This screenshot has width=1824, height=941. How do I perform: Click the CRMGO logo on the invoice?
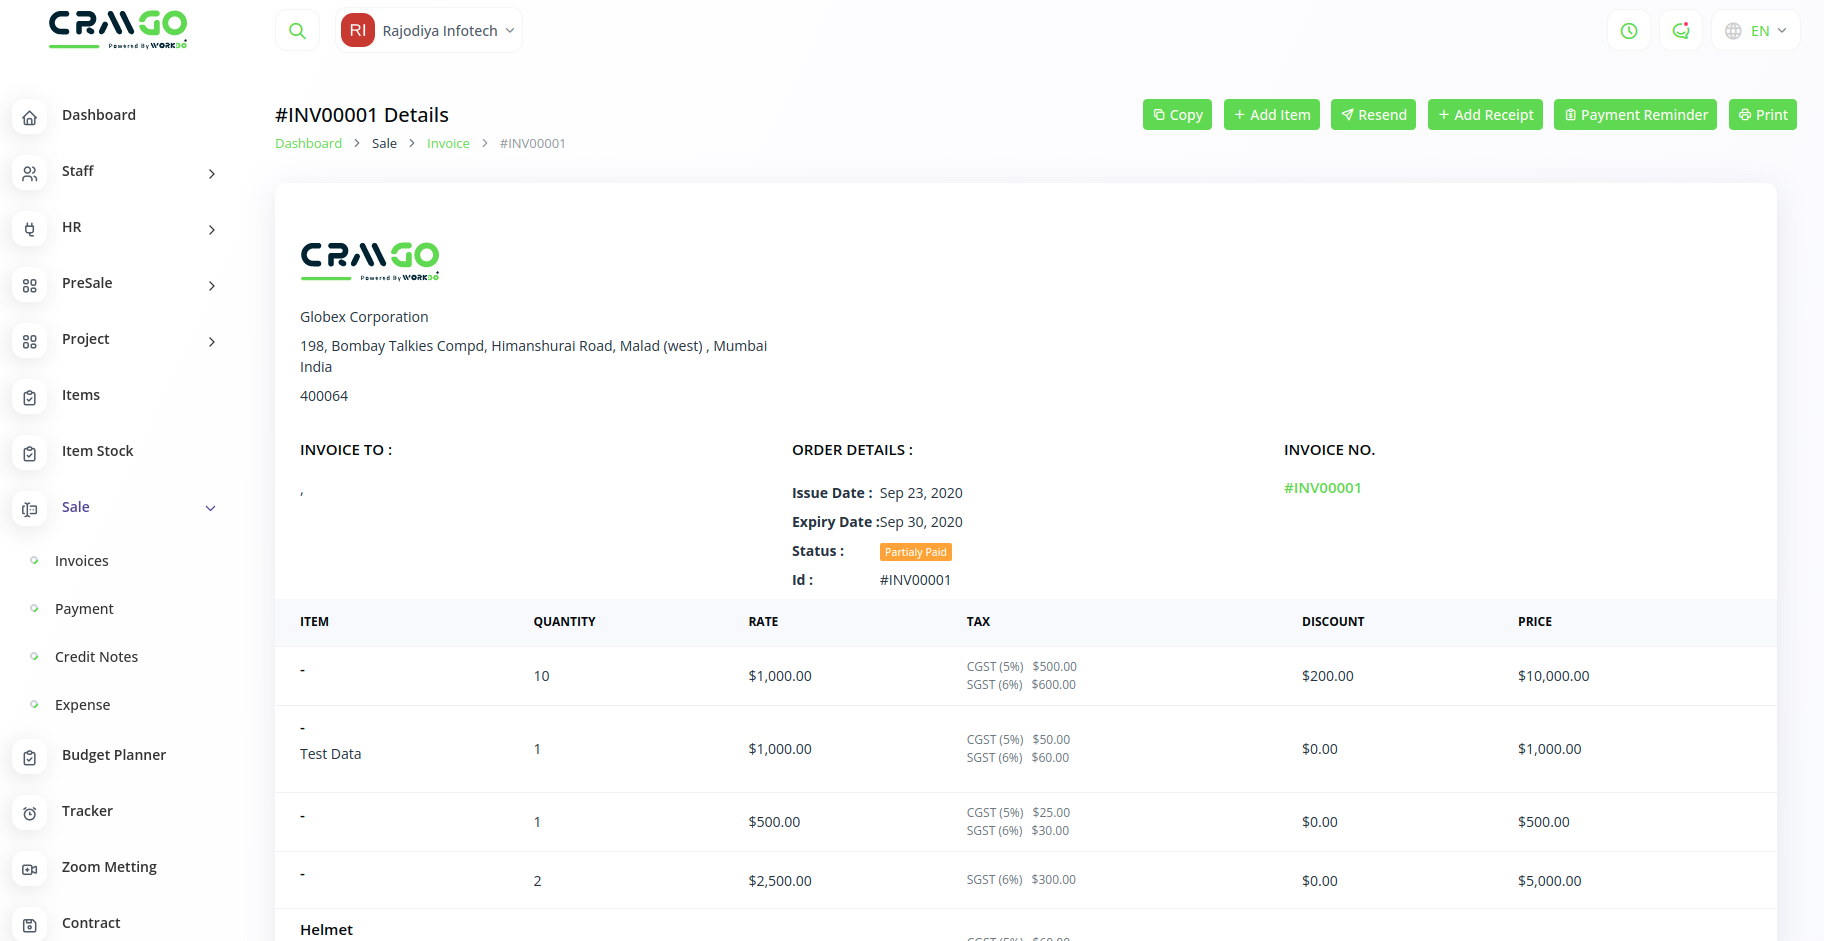370,261
